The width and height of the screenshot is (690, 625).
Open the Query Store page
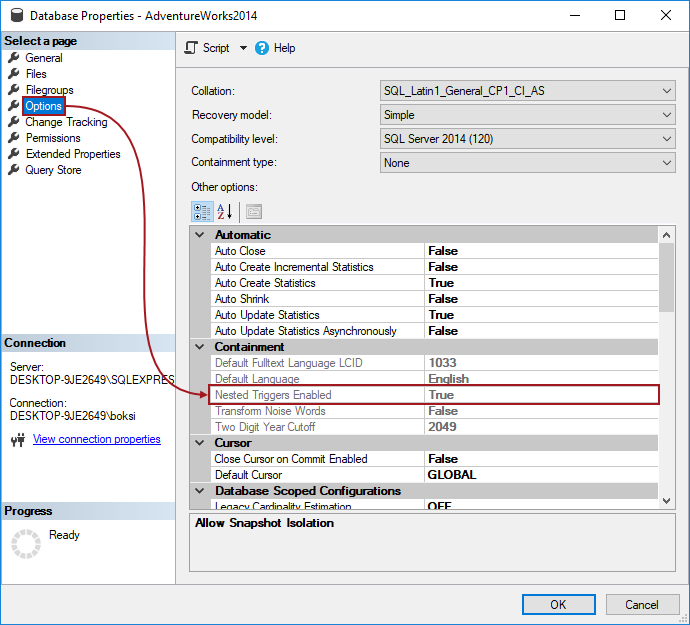point(53,170)
